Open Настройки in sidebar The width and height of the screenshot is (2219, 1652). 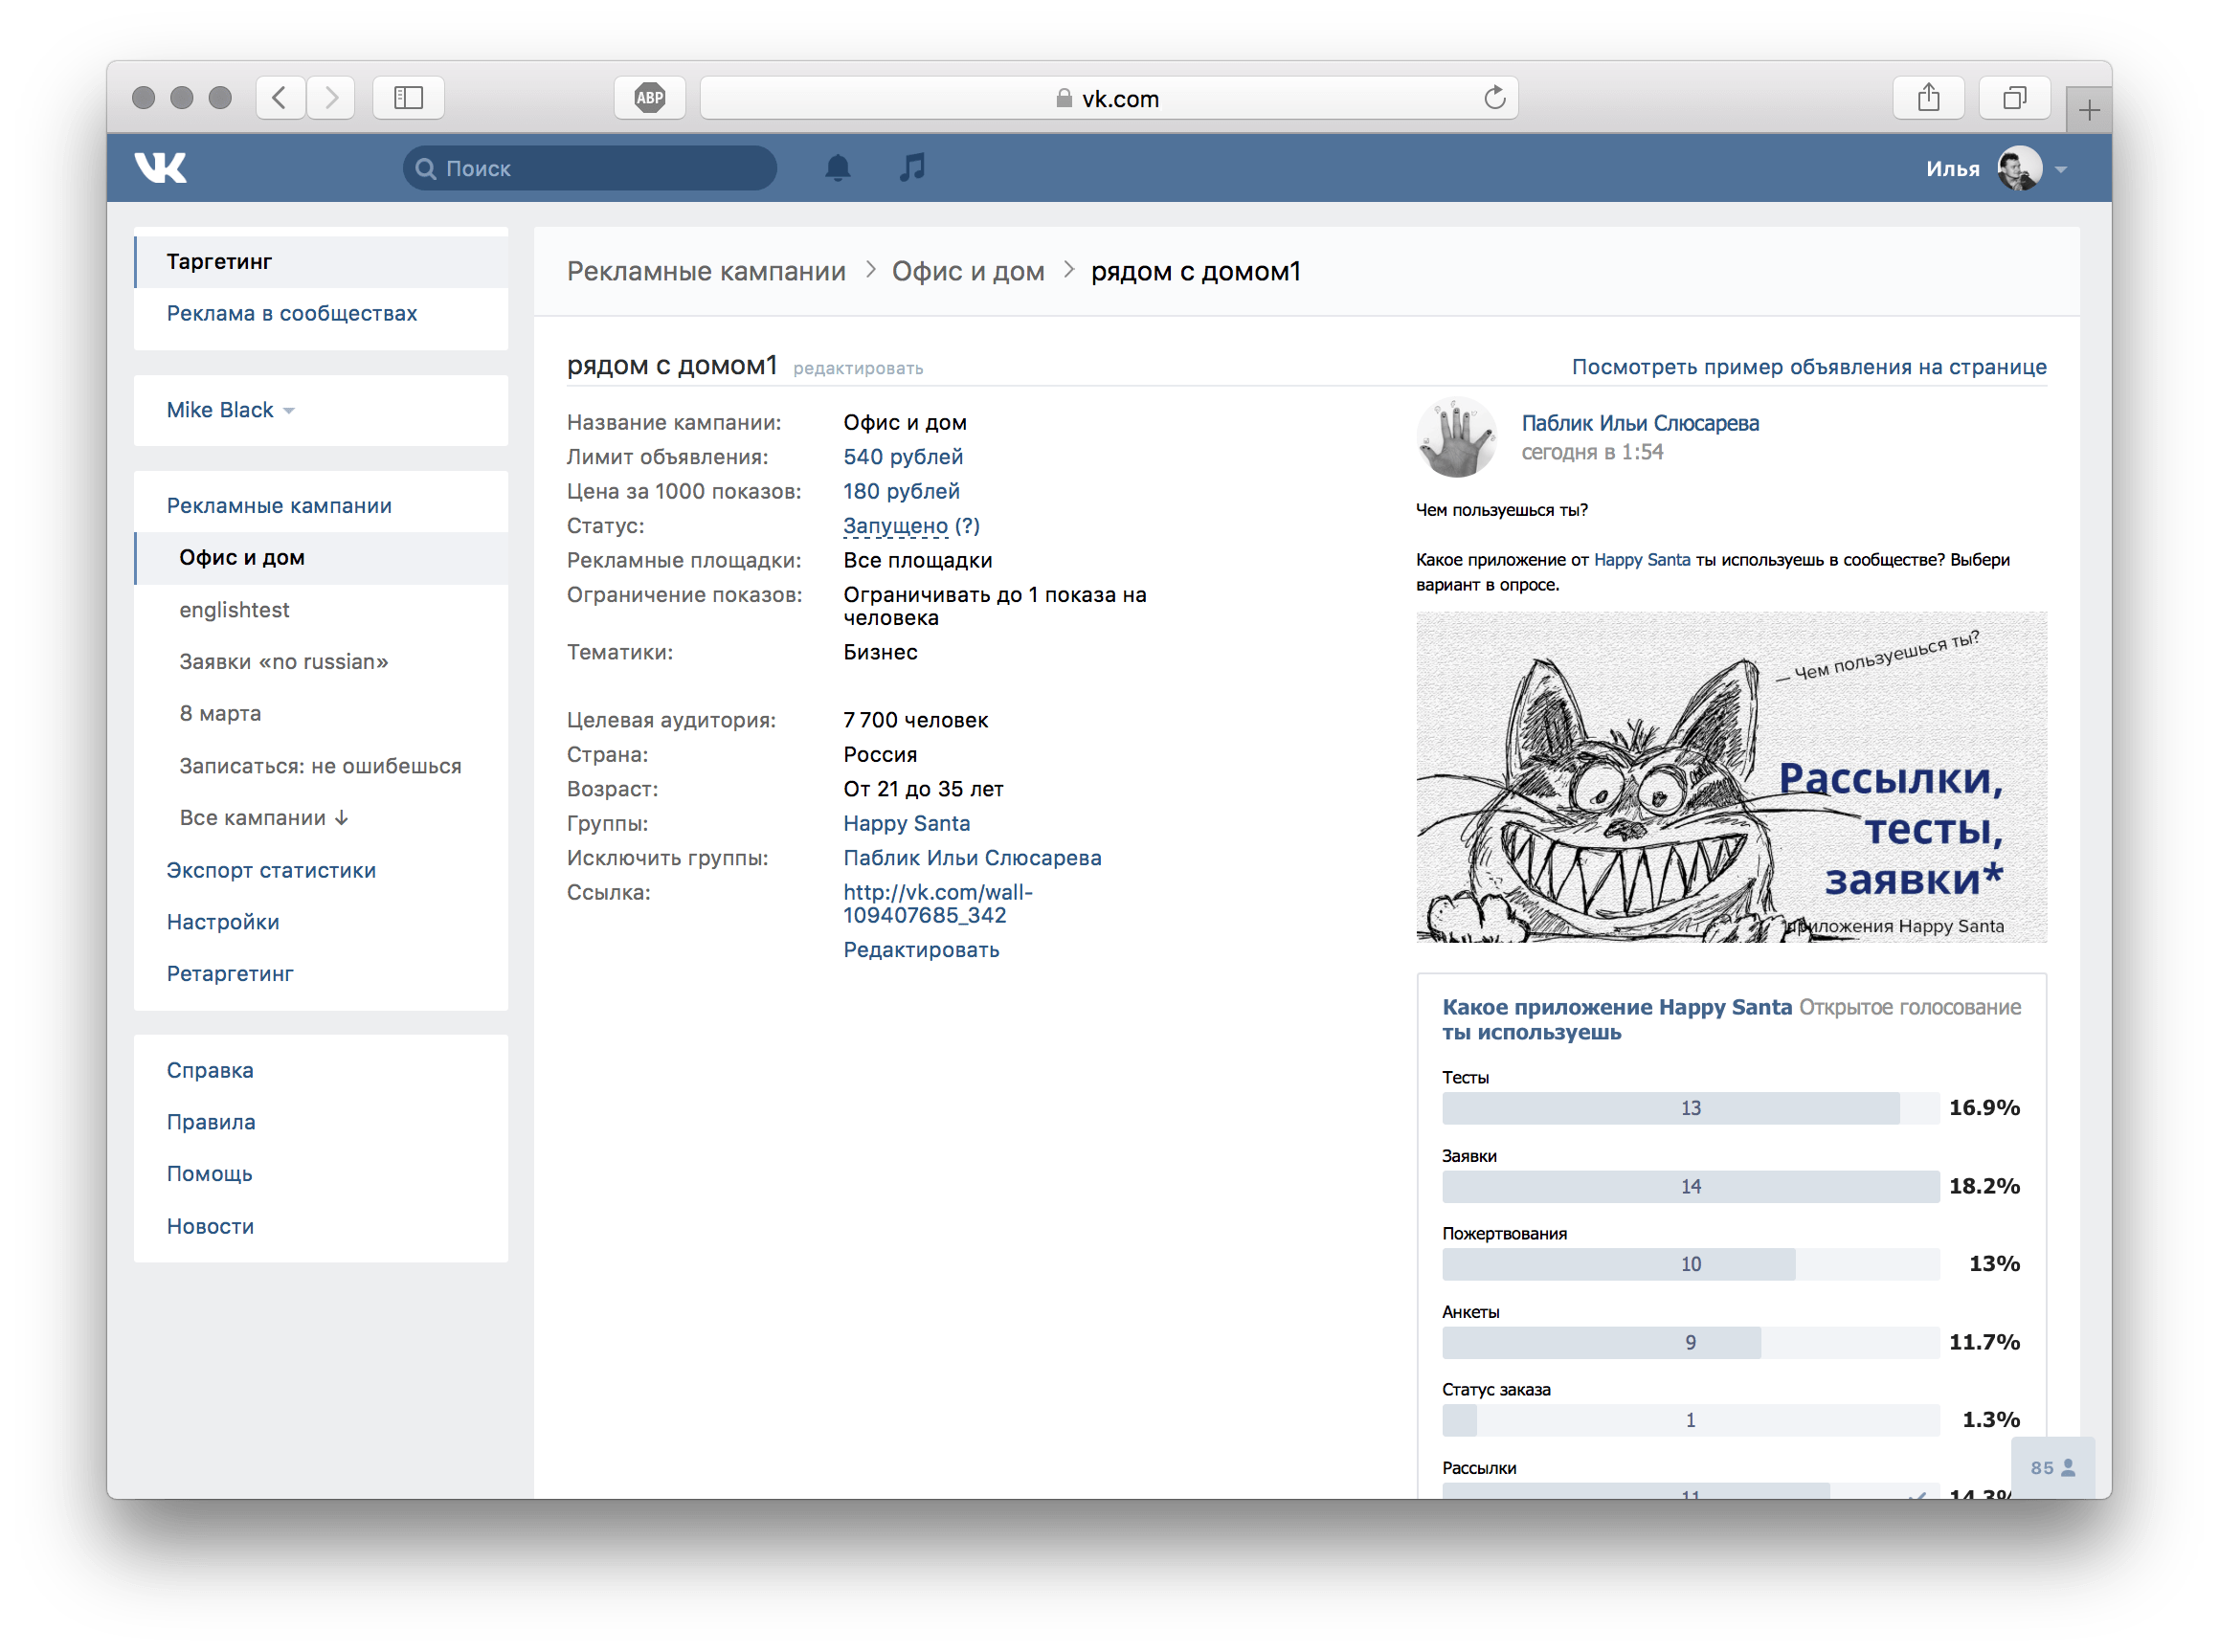(x=223, y=922)
